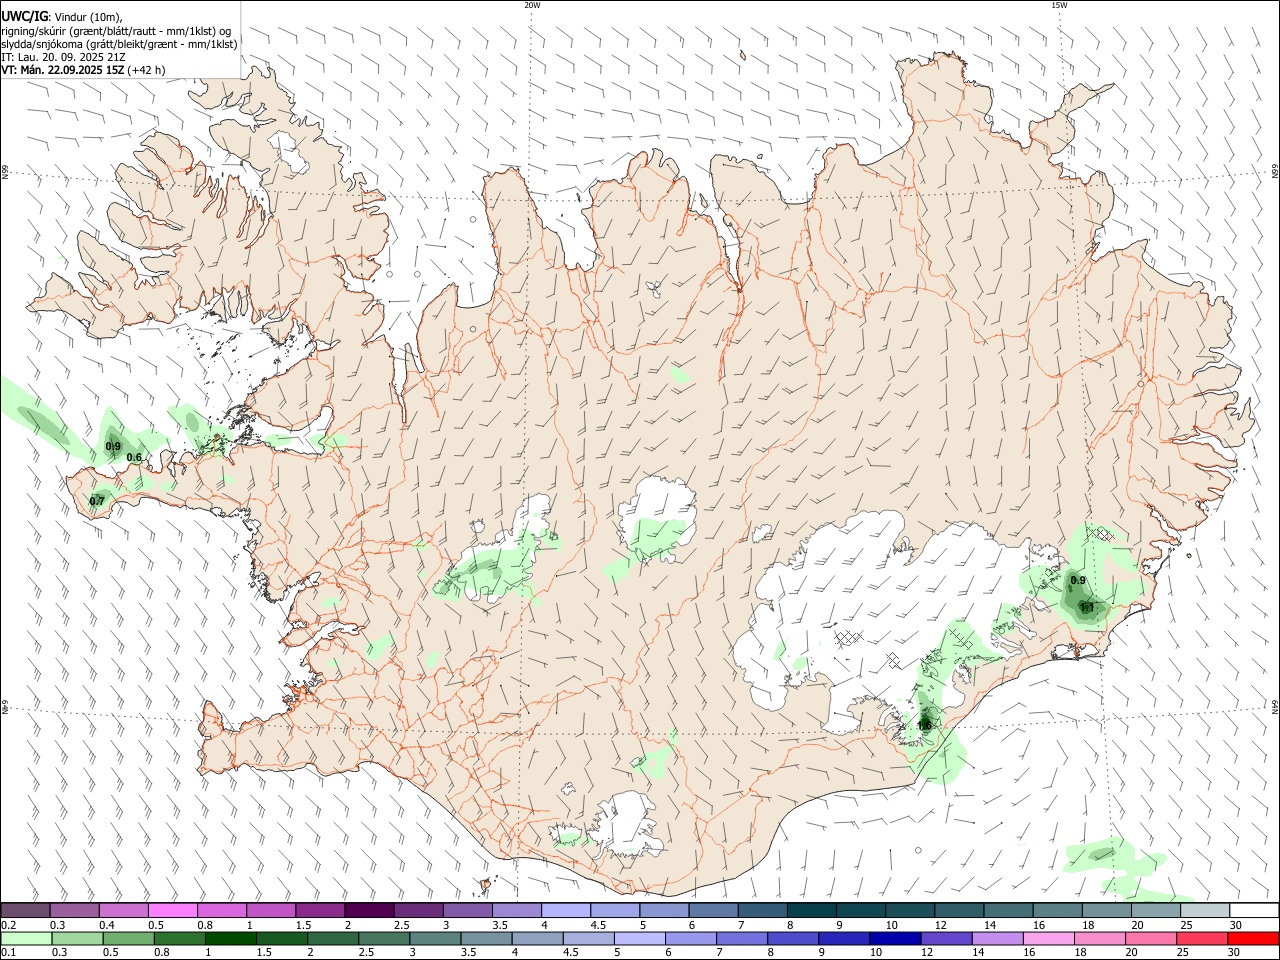Pick the lower legend swatch labeled 3.5
This screenshot has width=1280, height=960.
tap(486, 939)
